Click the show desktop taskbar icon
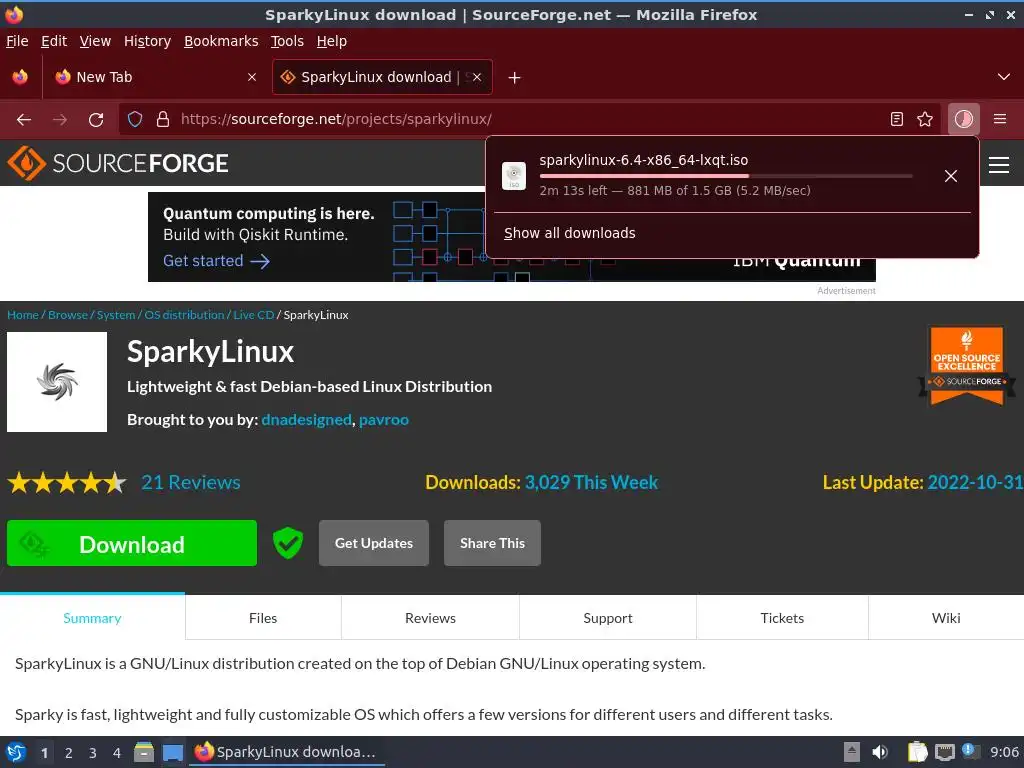1024x768 pixels. point(172,752)
